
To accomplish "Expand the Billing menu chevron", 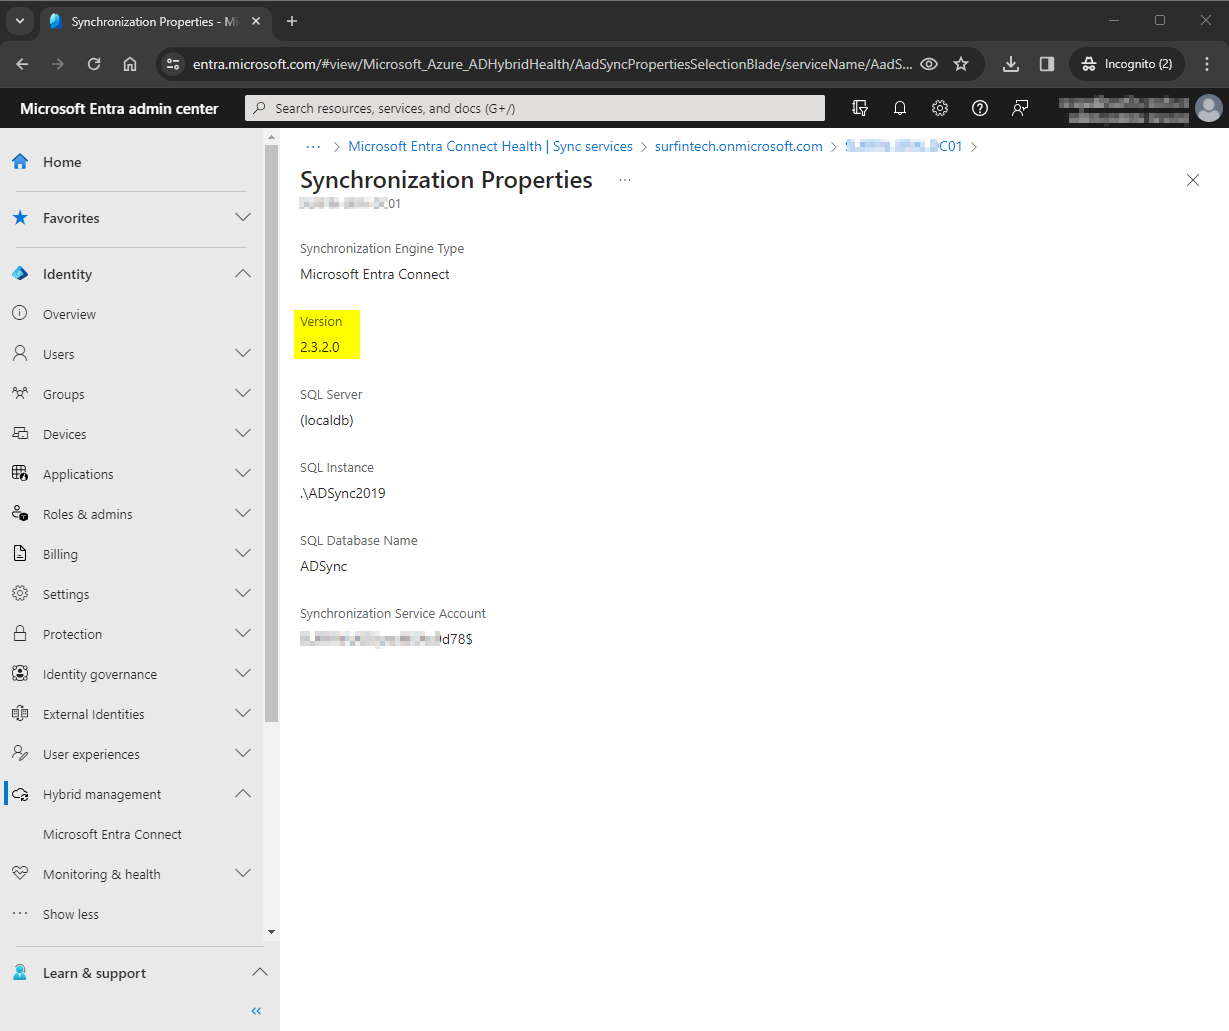I will coord(243,554).
